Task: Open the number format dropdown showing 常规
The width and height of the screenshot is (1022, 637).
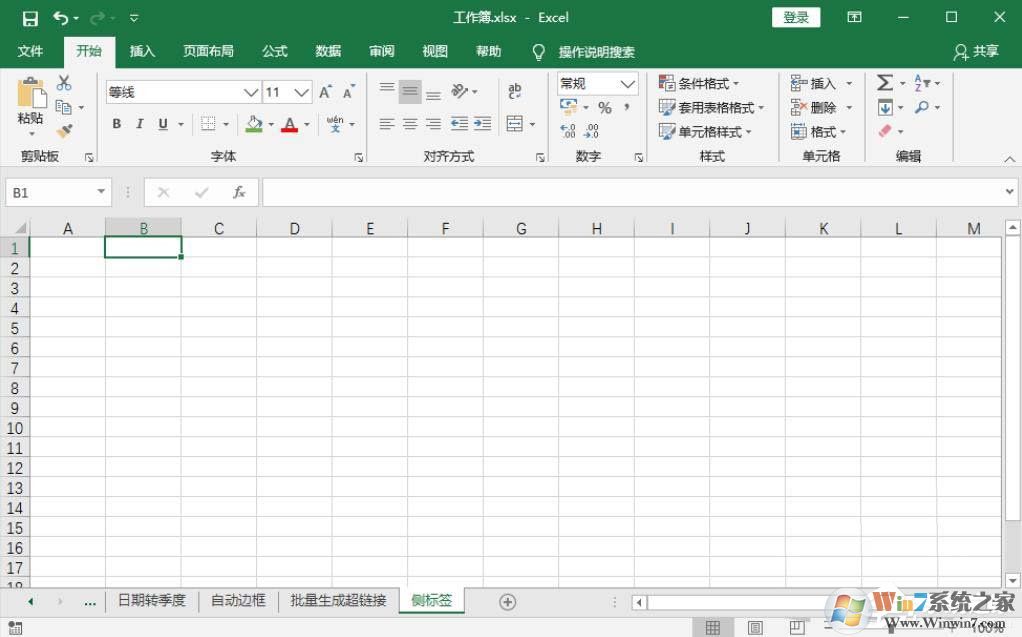Action: click(x=625, y=83)
